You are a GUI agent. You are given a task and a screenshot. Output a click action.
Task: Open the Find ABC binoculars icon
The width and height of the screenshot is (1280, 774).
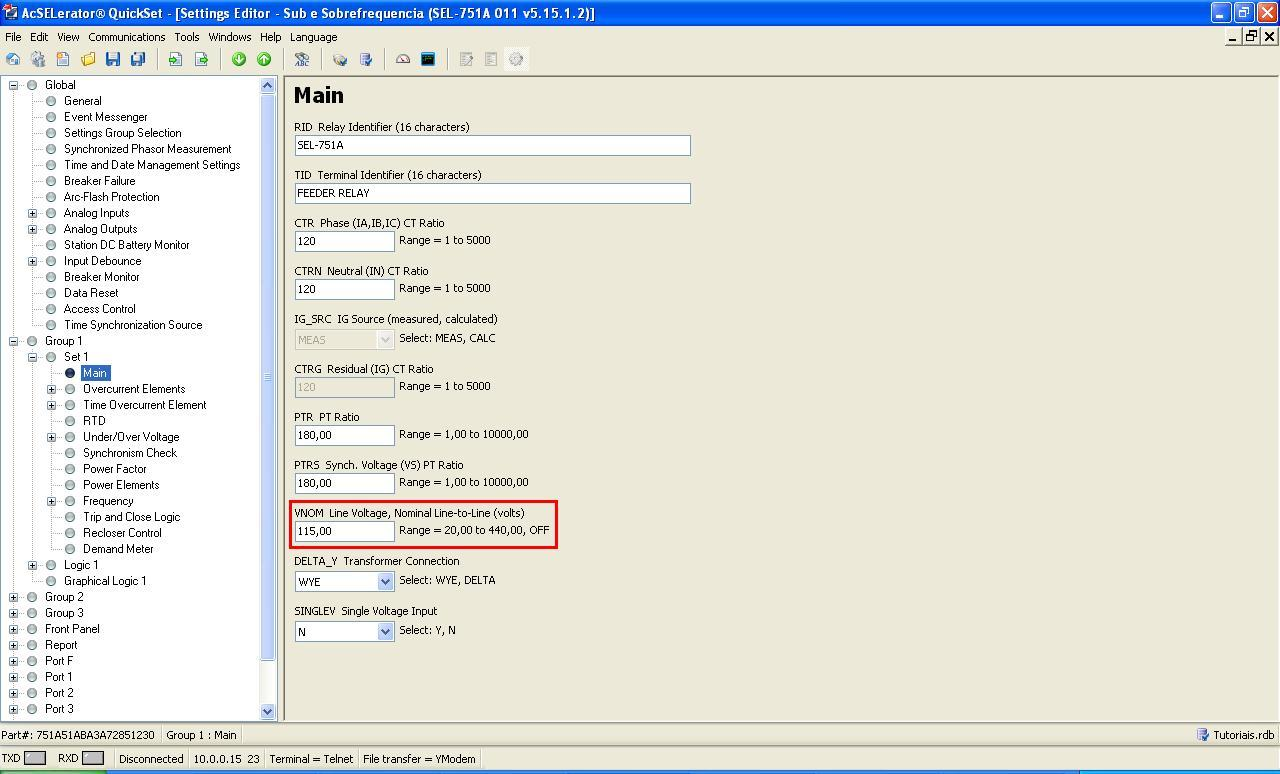click(x=302, y=59)
